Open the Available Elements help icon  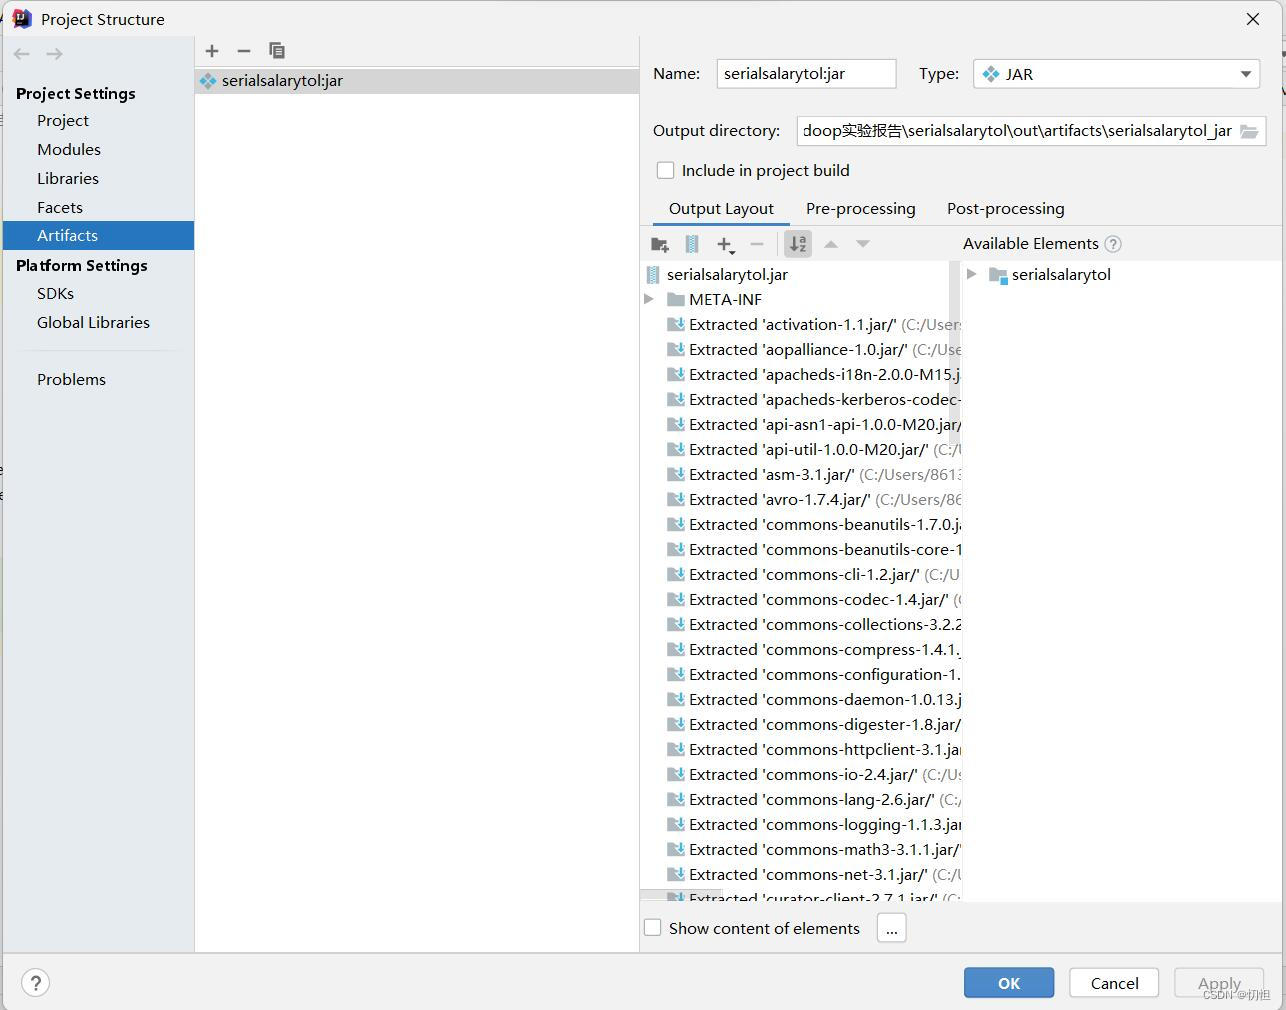click(x=1113, y=244)
